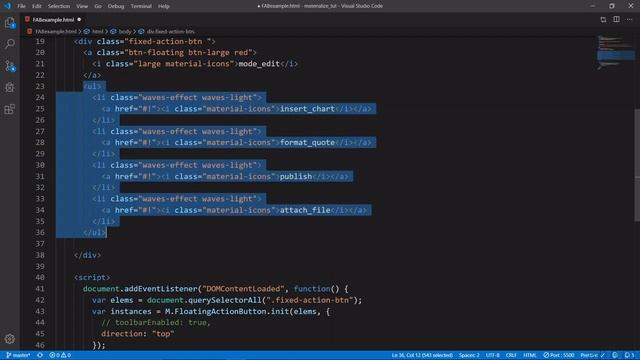640x360 pixels.
Task: Click the Port: 5500 Live Server indicator
Action: tap(559, 355)
